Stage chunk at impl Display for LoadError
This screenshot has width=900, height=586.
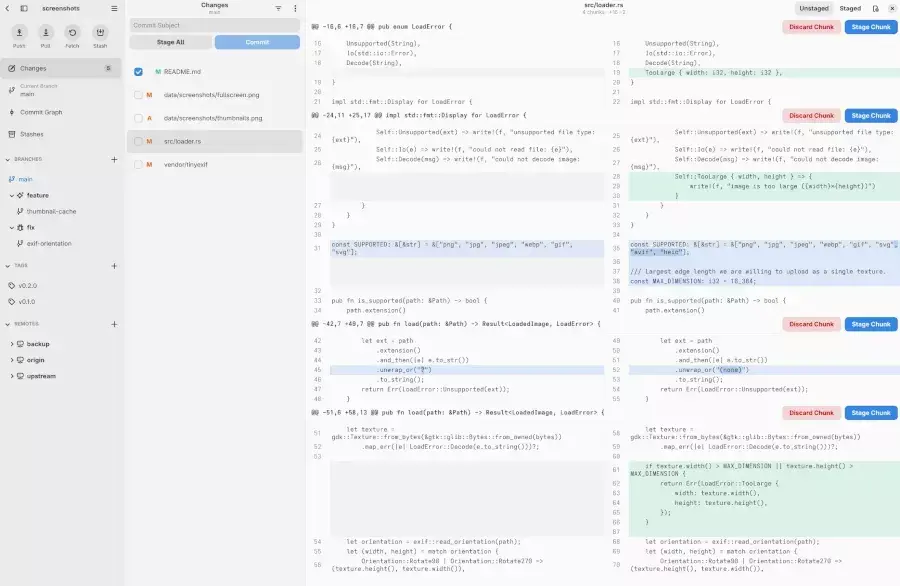(x=871, y=115)
